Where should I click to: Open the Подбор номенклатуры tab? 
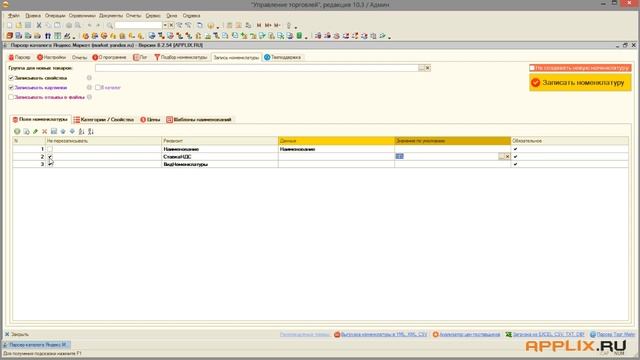coord(181,58)
